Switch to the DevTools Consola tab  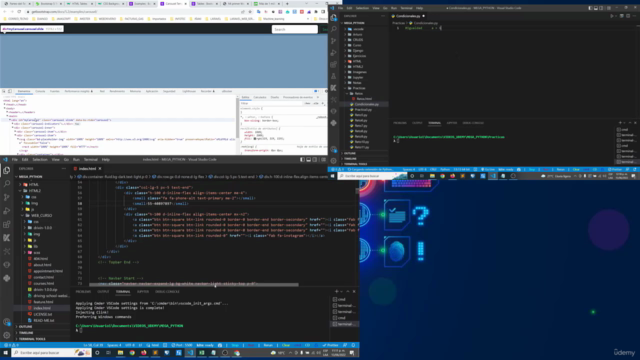click(40, 91)
